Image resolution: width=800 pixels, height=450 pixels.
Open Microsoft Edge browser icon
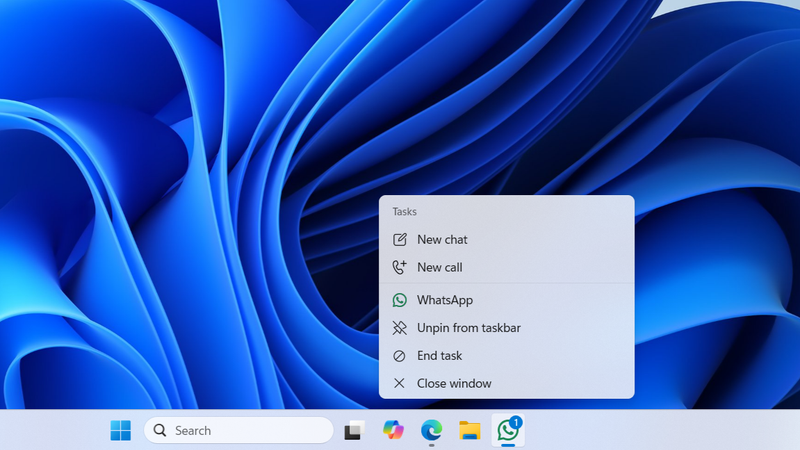431,430
